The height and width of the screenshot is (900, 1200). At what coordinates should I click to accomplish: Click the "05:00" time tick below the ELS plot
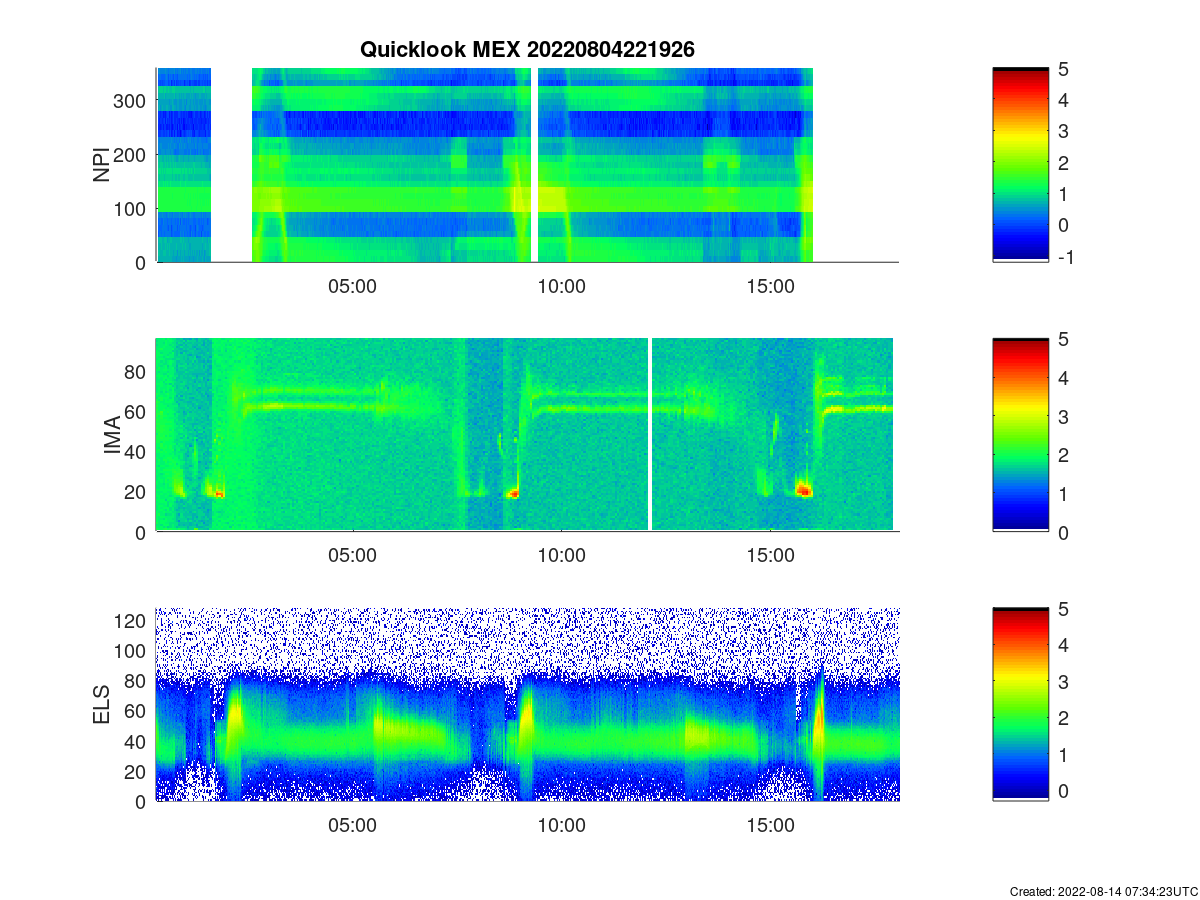(352, 826)
